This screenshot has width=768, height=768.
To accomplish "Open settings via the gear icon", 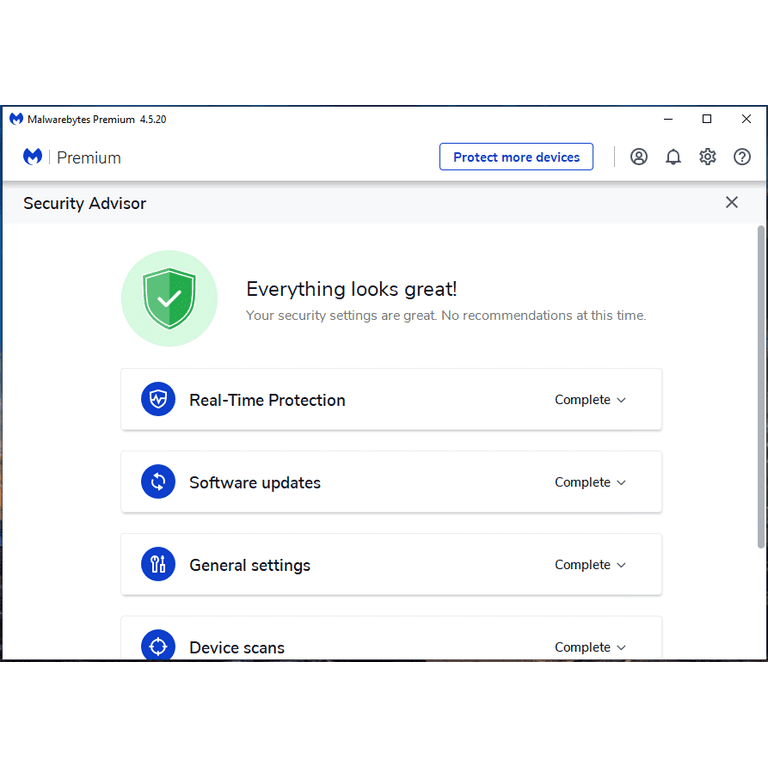I will pos(708,157).
